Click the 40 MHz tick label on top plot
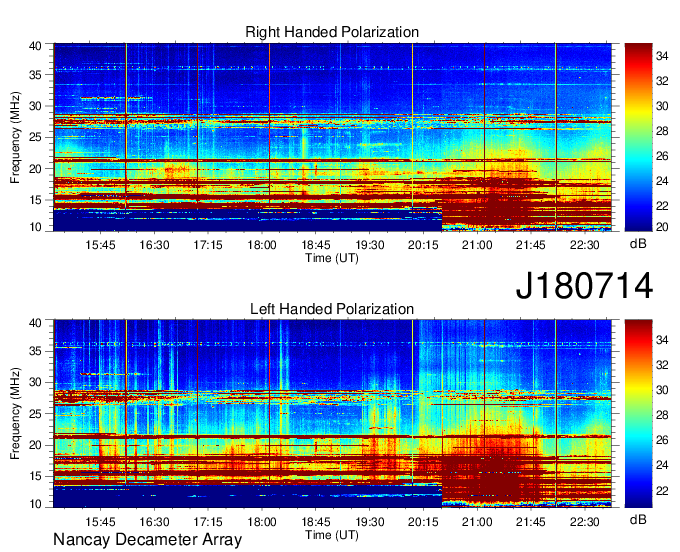Viewport: 680px width, 552px height. coord(35,46)
